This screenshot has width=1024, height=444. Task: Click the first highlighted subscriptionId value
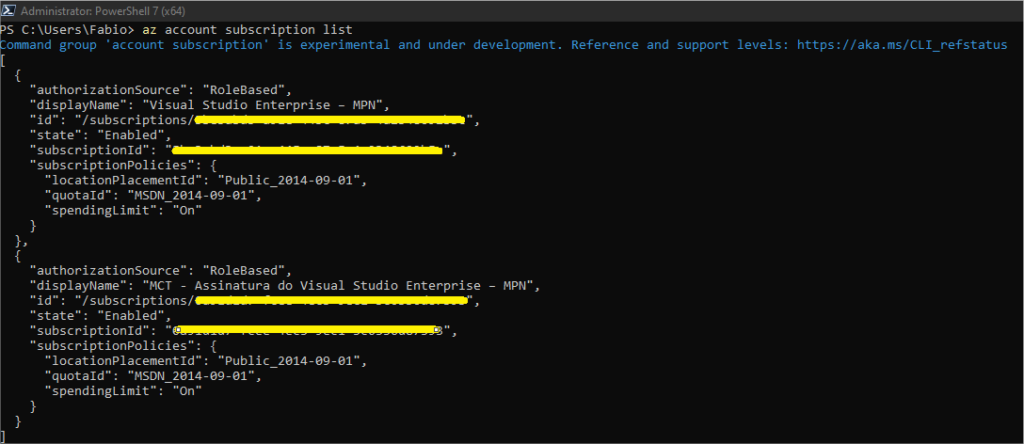coord(314,151)
